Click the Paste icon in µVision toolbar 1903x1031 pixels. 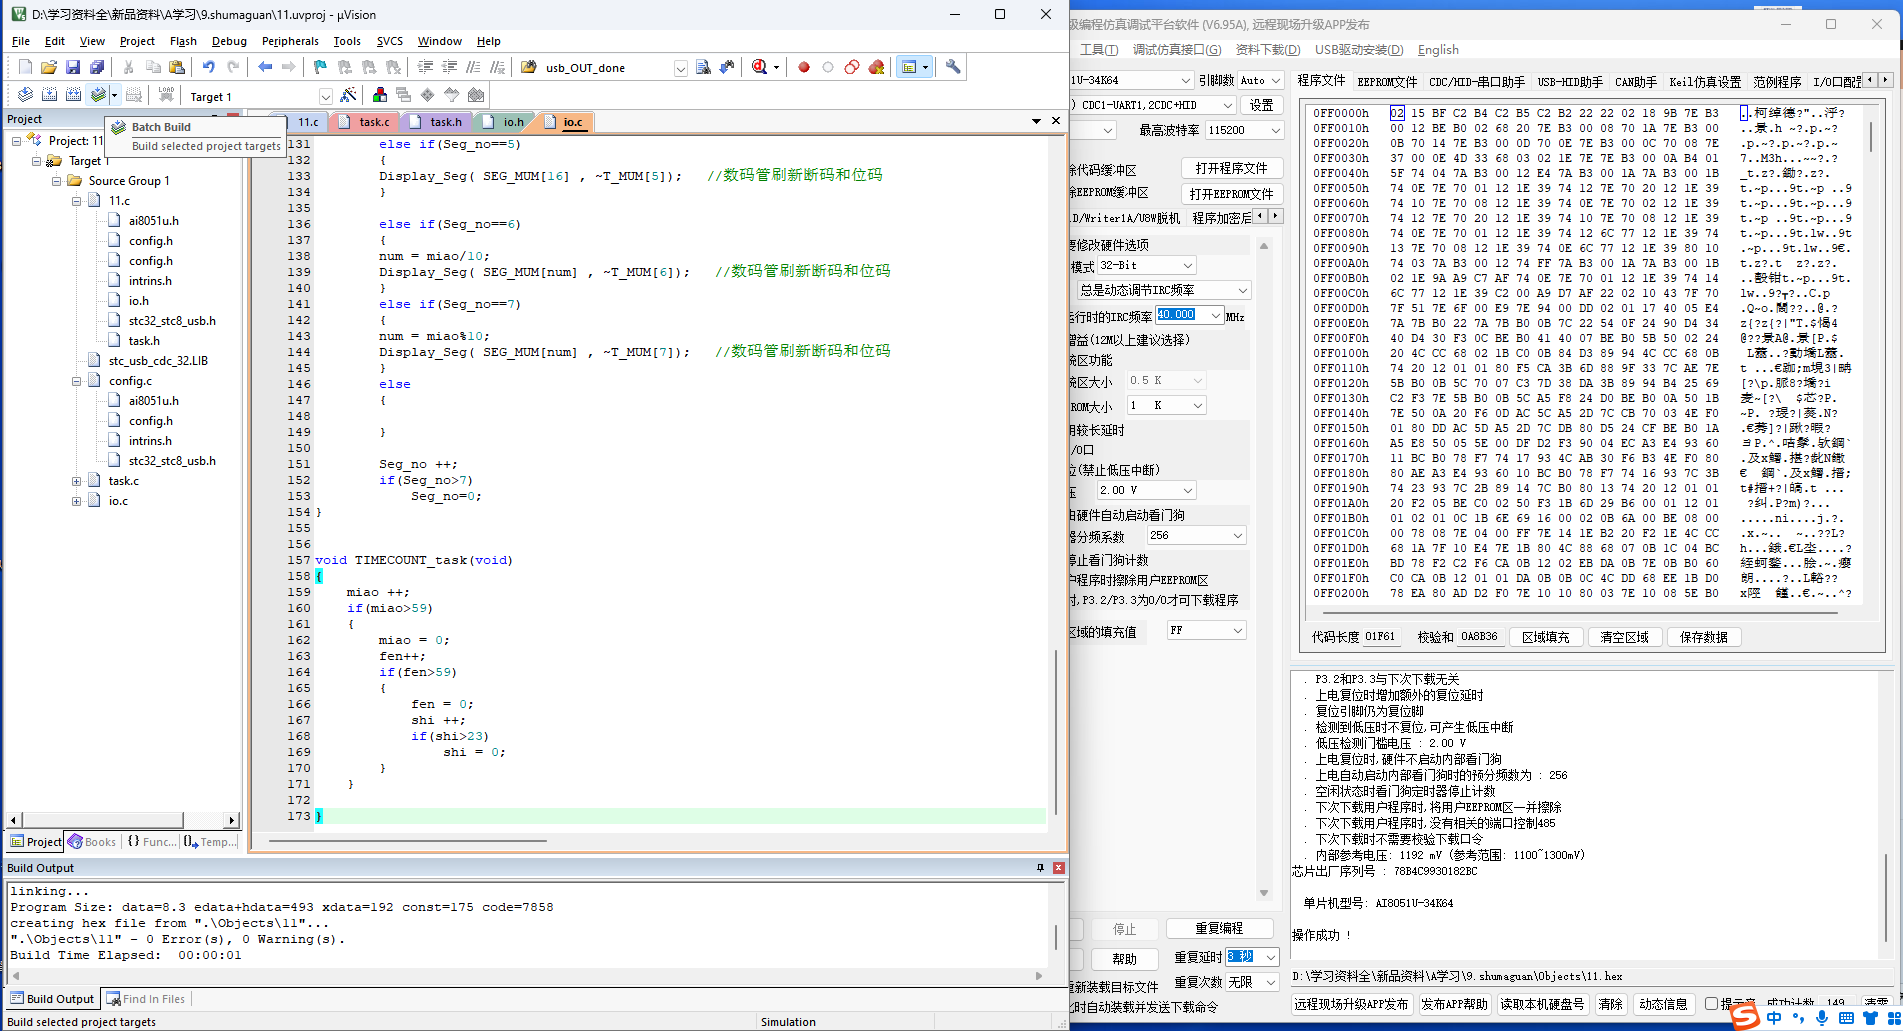pyautogui.click(x=177, y=67)
